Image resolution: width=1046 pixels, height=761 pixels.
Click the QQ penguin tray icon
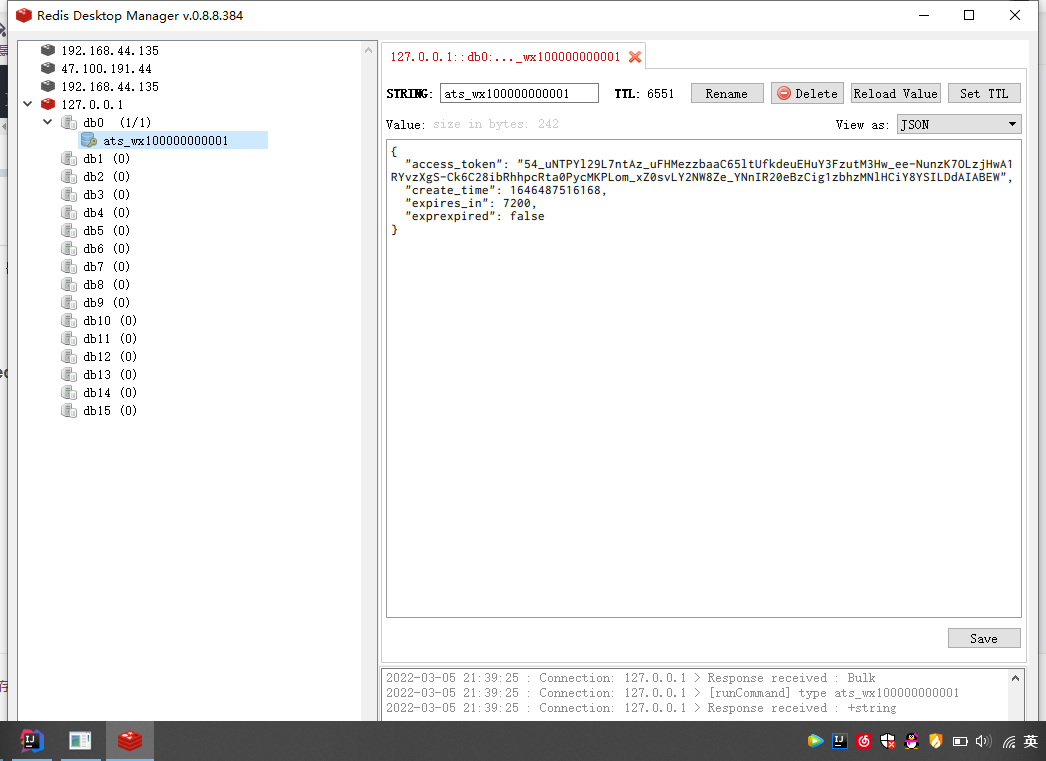(911, 741)
